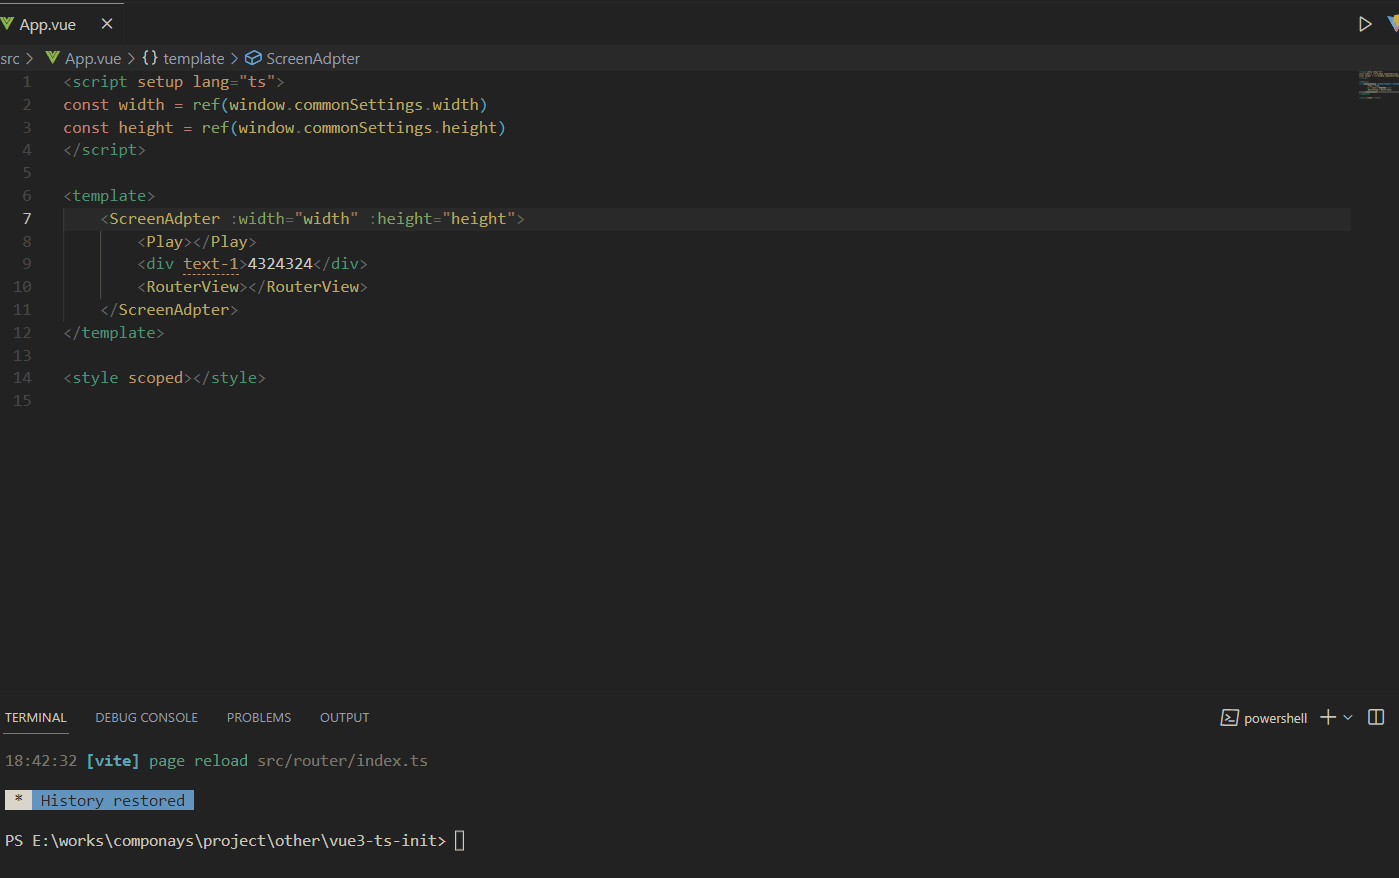Create a new terminal with plus icon
The image size is (1399, 878).
click(1328, 717)
